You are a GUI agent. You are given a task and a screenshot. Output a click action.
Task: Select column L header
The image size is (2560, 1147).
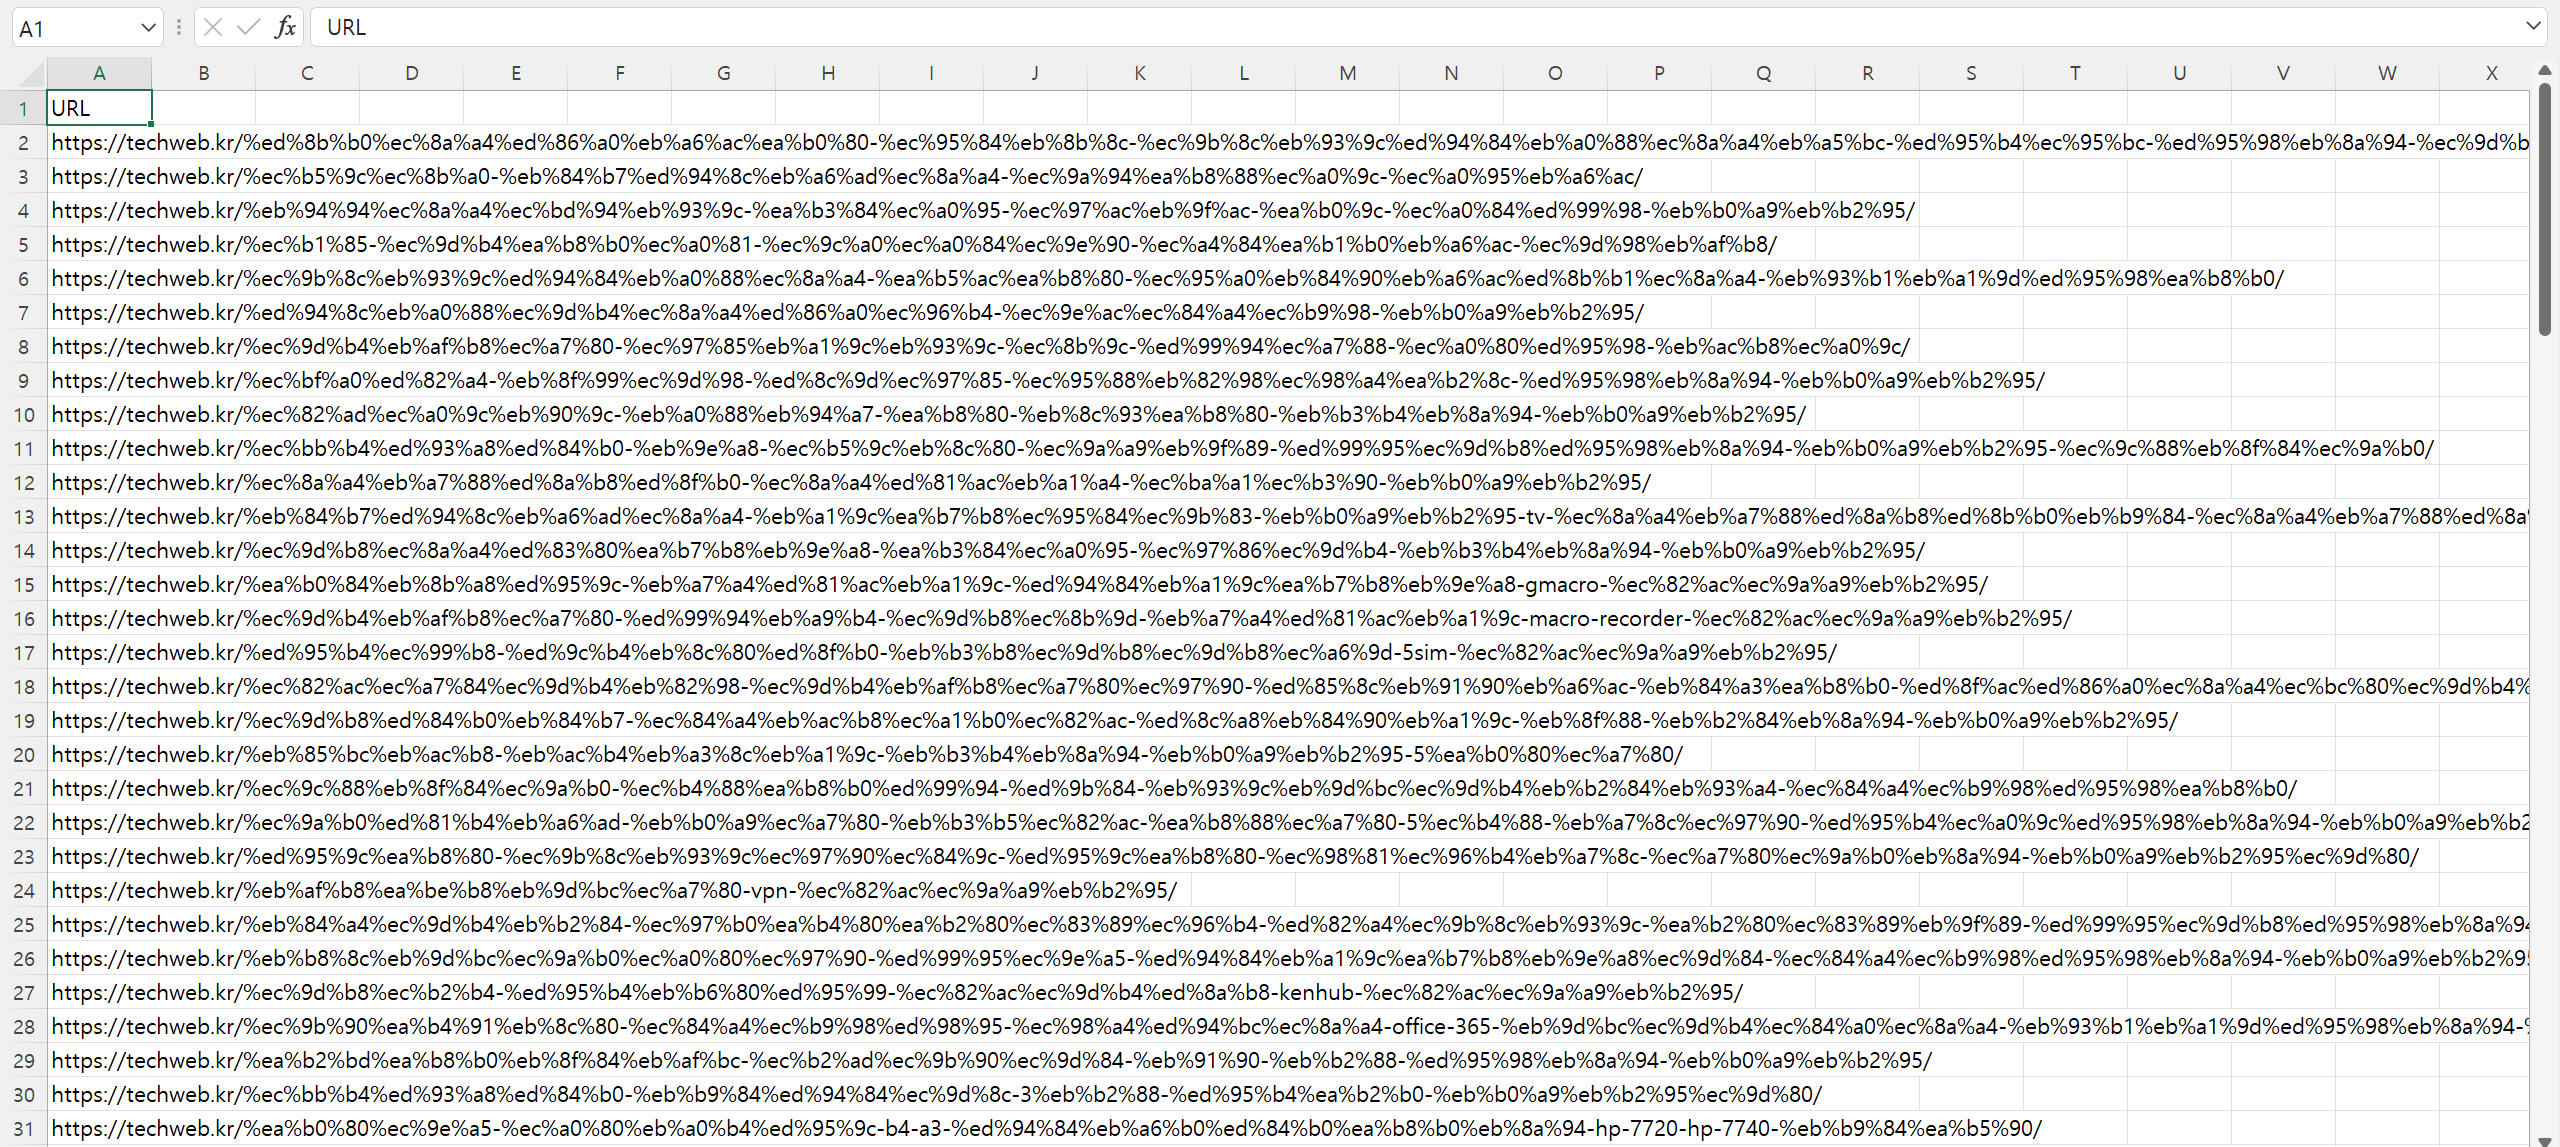[1244, 73]
